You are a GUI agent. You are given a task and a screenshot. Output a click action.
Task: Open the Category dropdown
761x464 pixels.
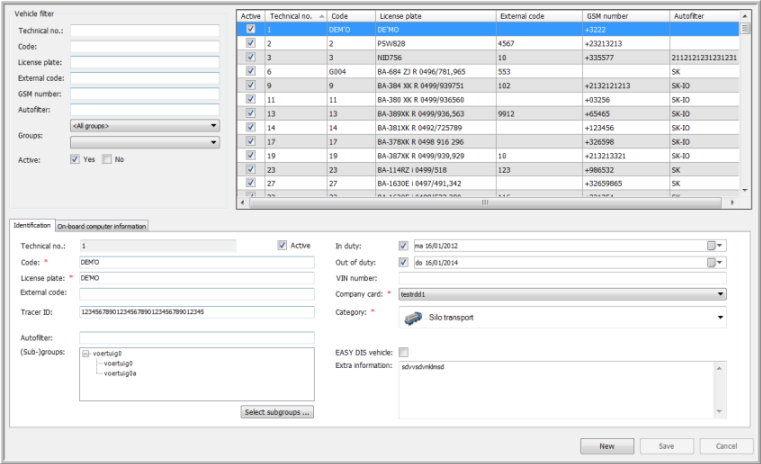(x=720, y=318)
